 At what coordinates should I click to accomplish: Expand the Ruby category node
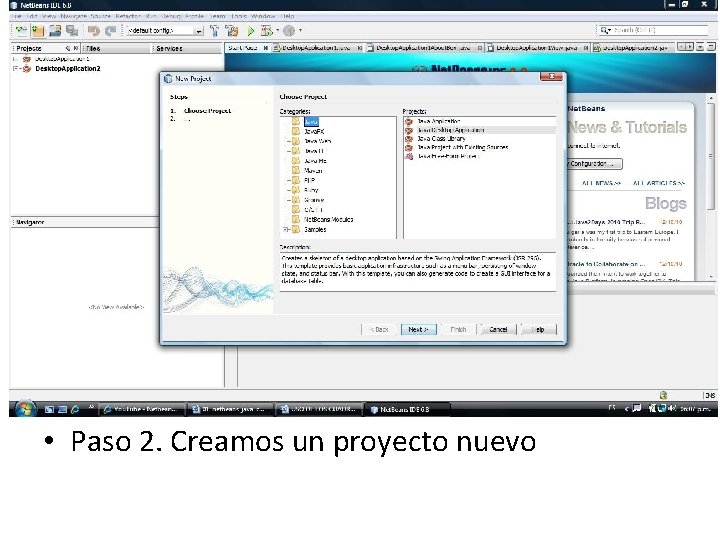pos(288,190)
